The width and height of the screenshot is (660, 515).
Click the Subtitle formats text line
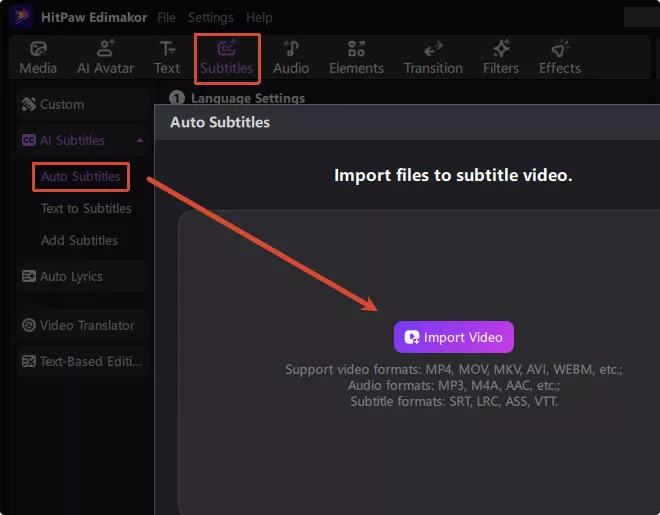454,401
